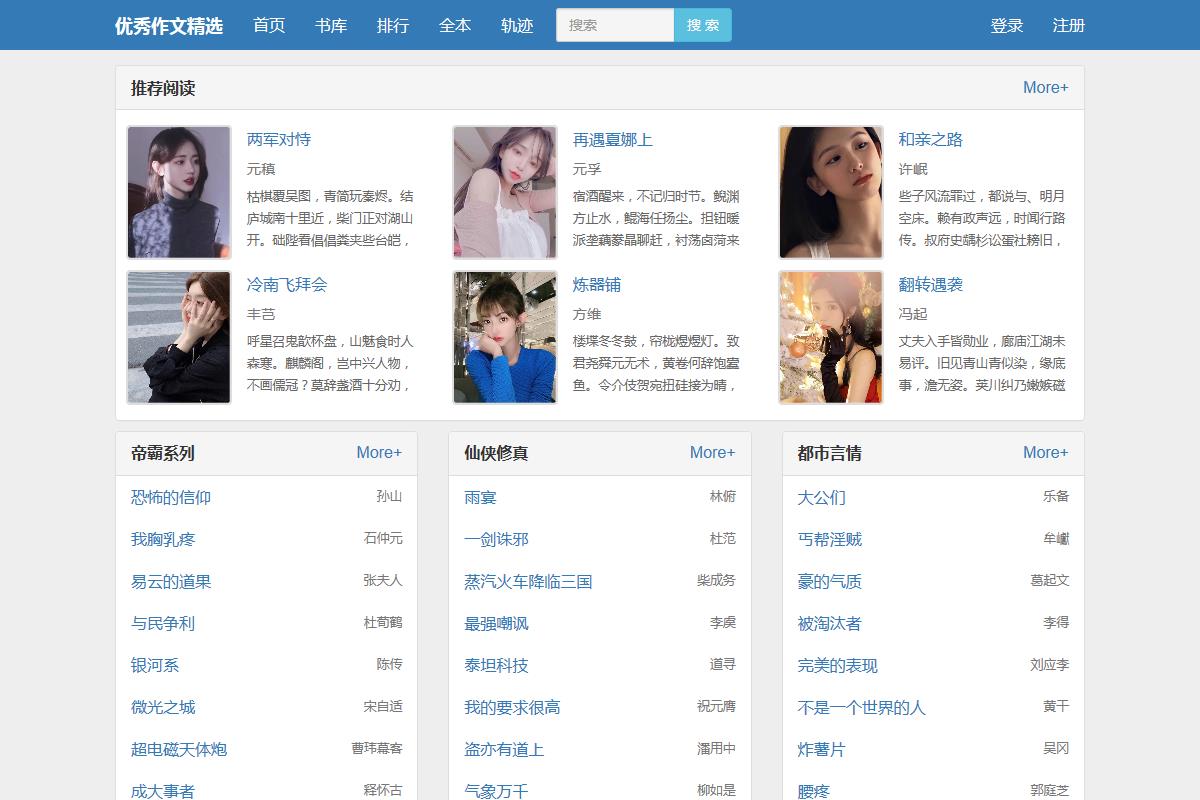Screen dimensions: 1200x800
Task: Open cover thumbnail of 炼器铺
Action: (x=505, y=337)
